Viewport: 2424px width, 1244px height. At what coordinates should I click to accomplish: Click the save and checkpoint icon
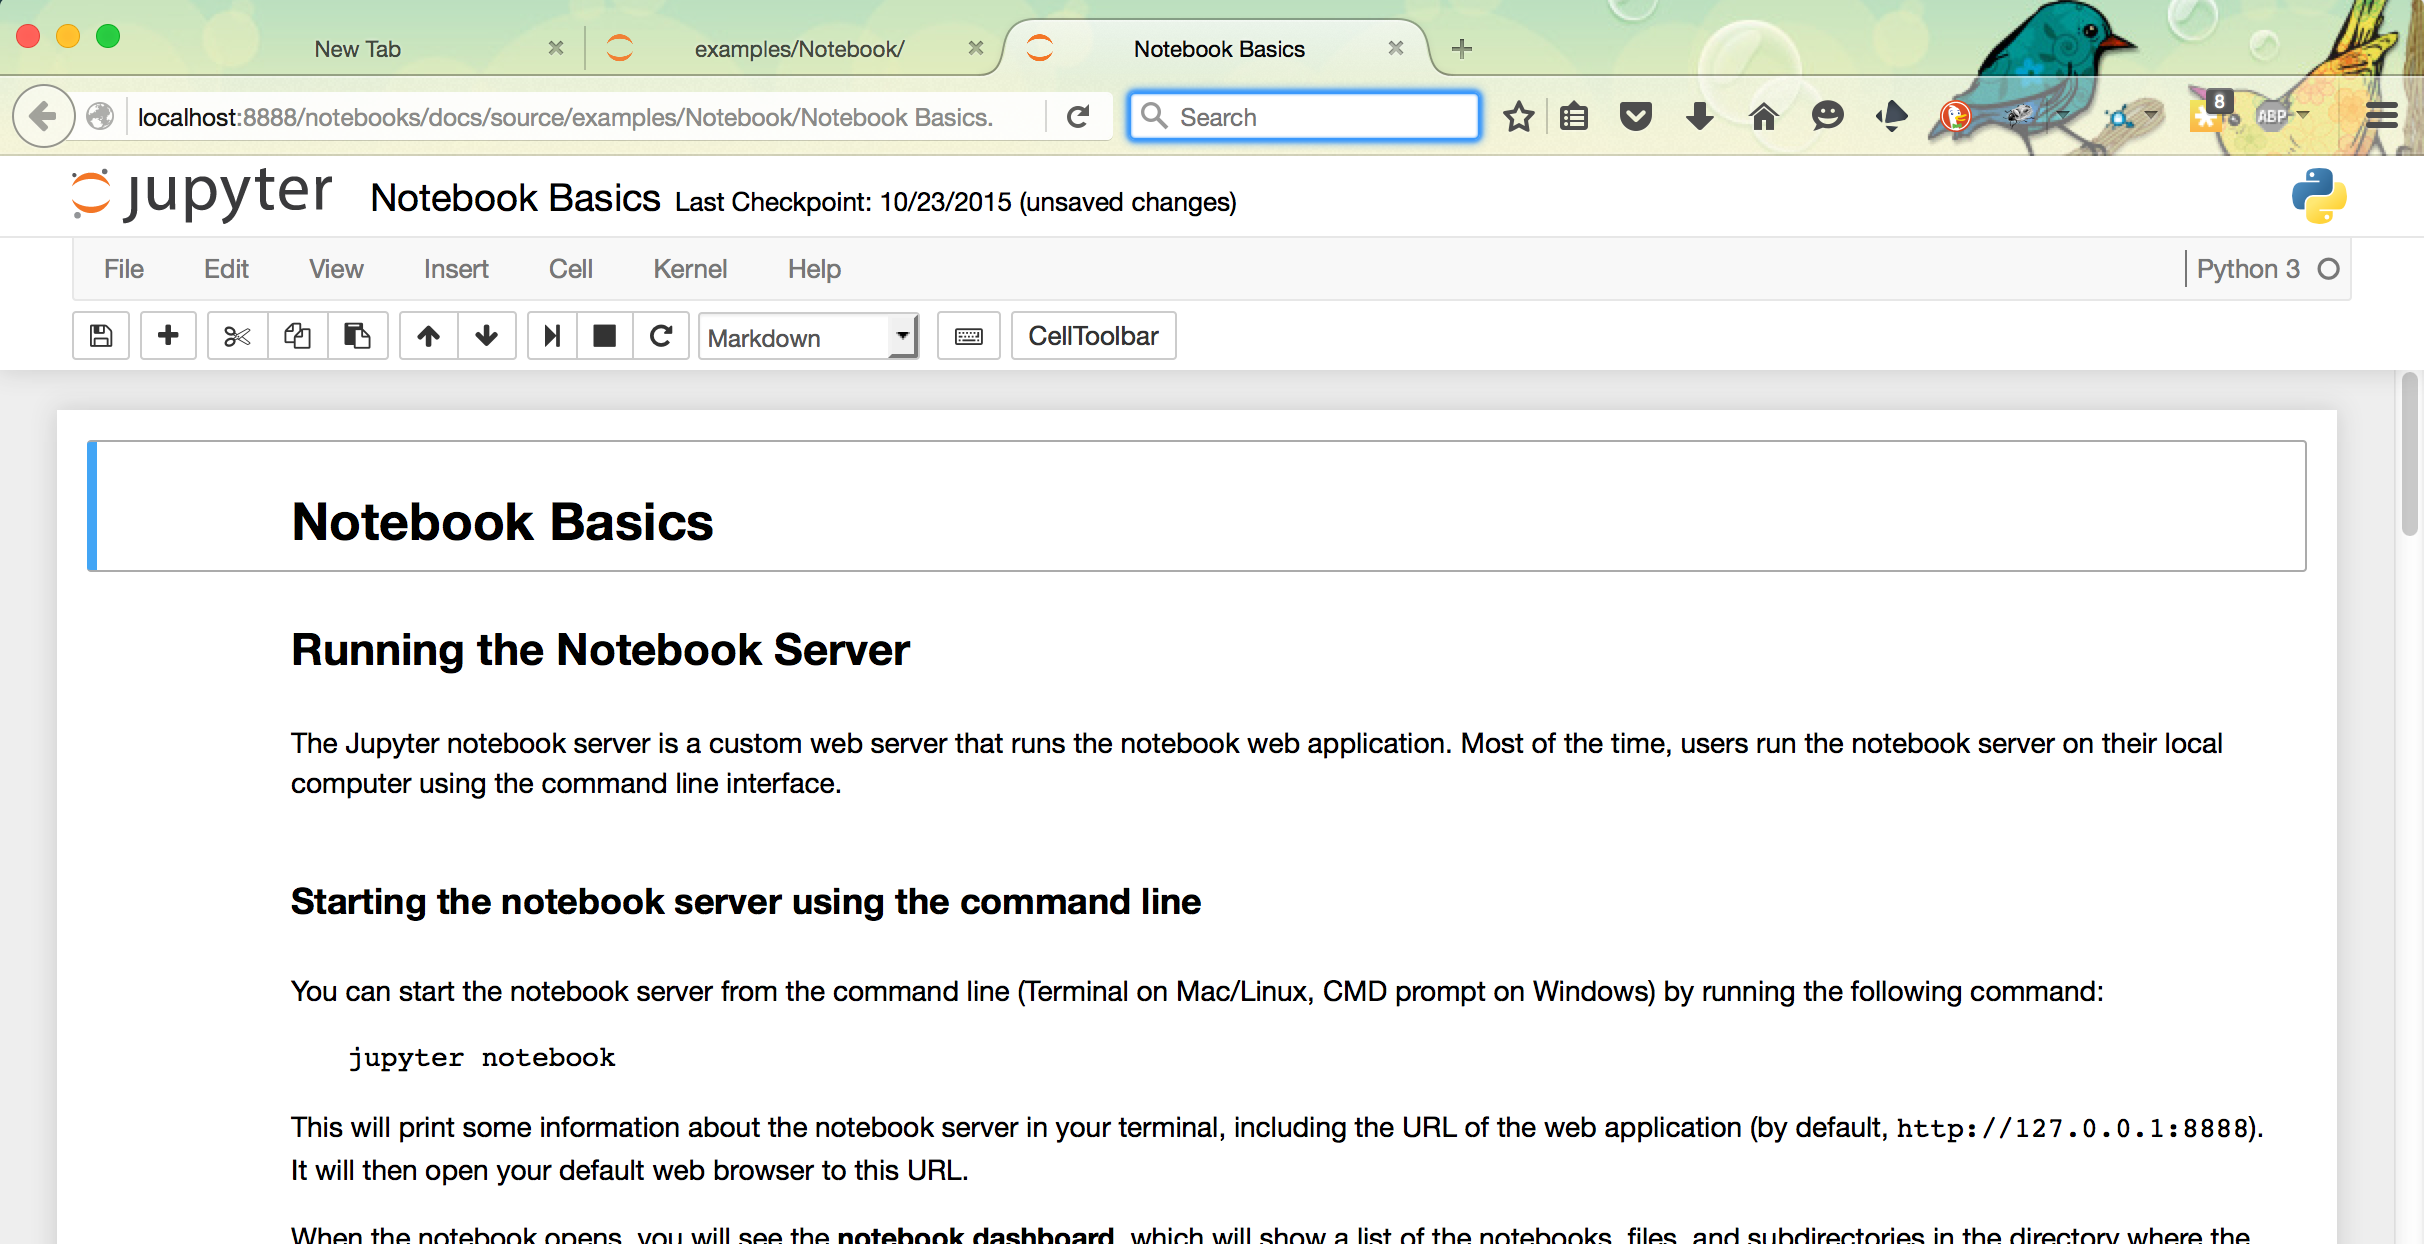pyautogui.click(x=101, y=336)
